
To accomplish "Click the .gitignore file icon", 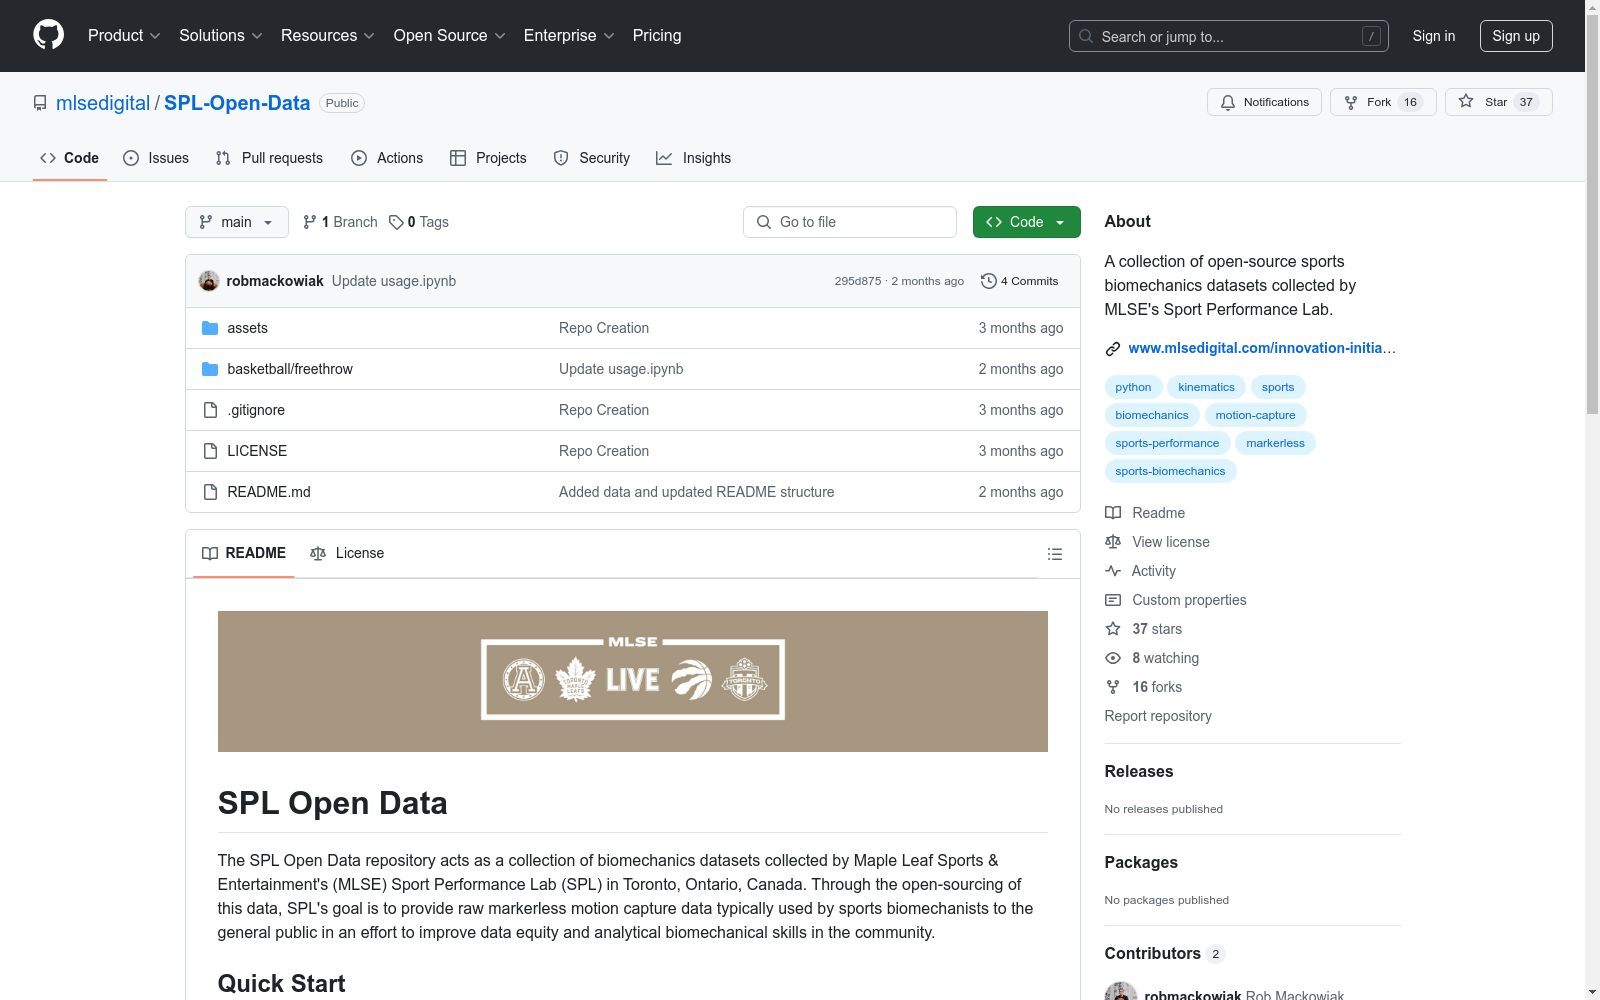I will (x=210, y=410).
